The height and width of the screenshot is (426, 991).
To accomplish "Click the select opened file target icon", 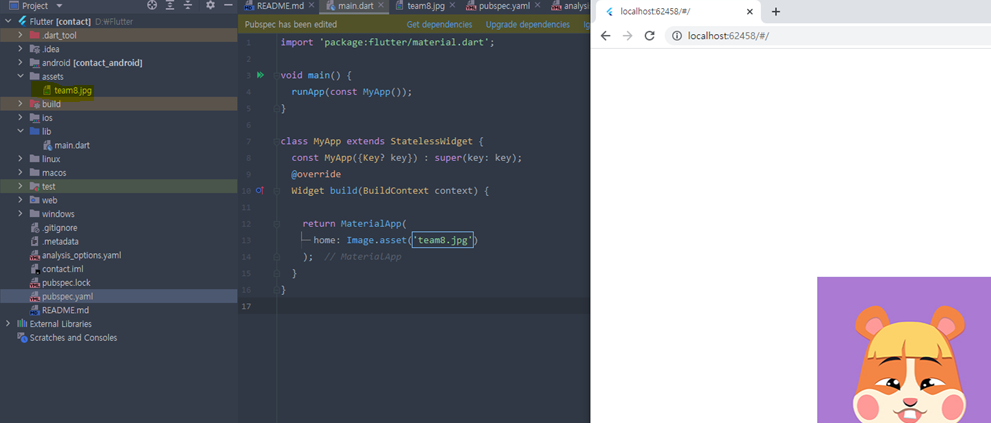I will coord(152,6).
